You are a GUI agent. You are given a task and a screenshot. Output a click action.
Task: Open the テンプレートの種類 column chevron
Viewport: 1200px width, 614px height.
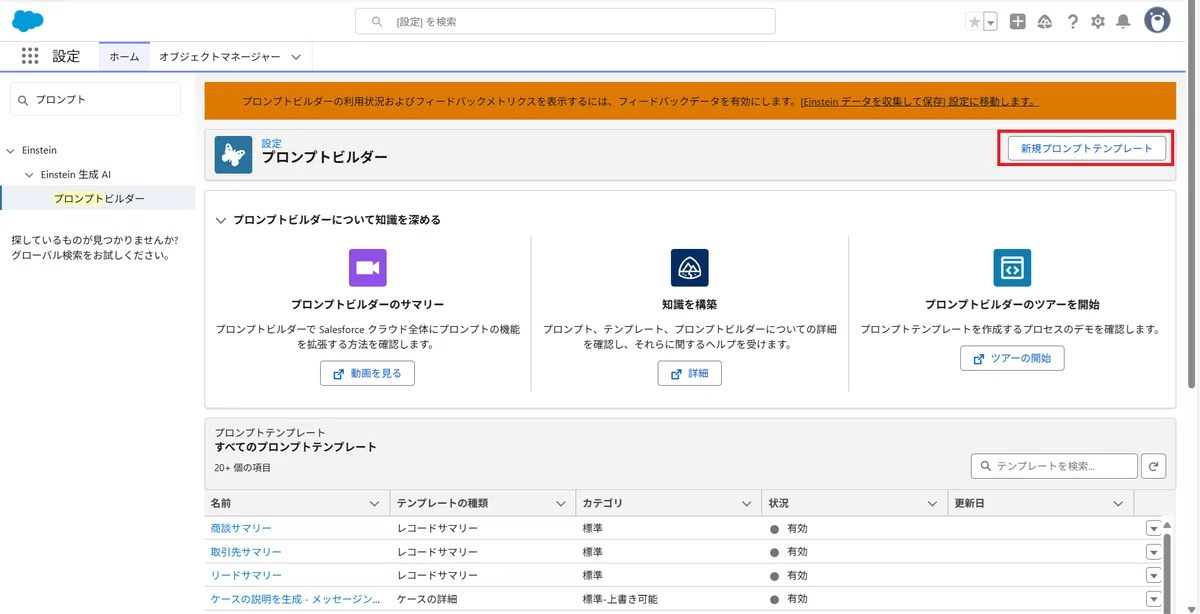[x=561, y=504]
